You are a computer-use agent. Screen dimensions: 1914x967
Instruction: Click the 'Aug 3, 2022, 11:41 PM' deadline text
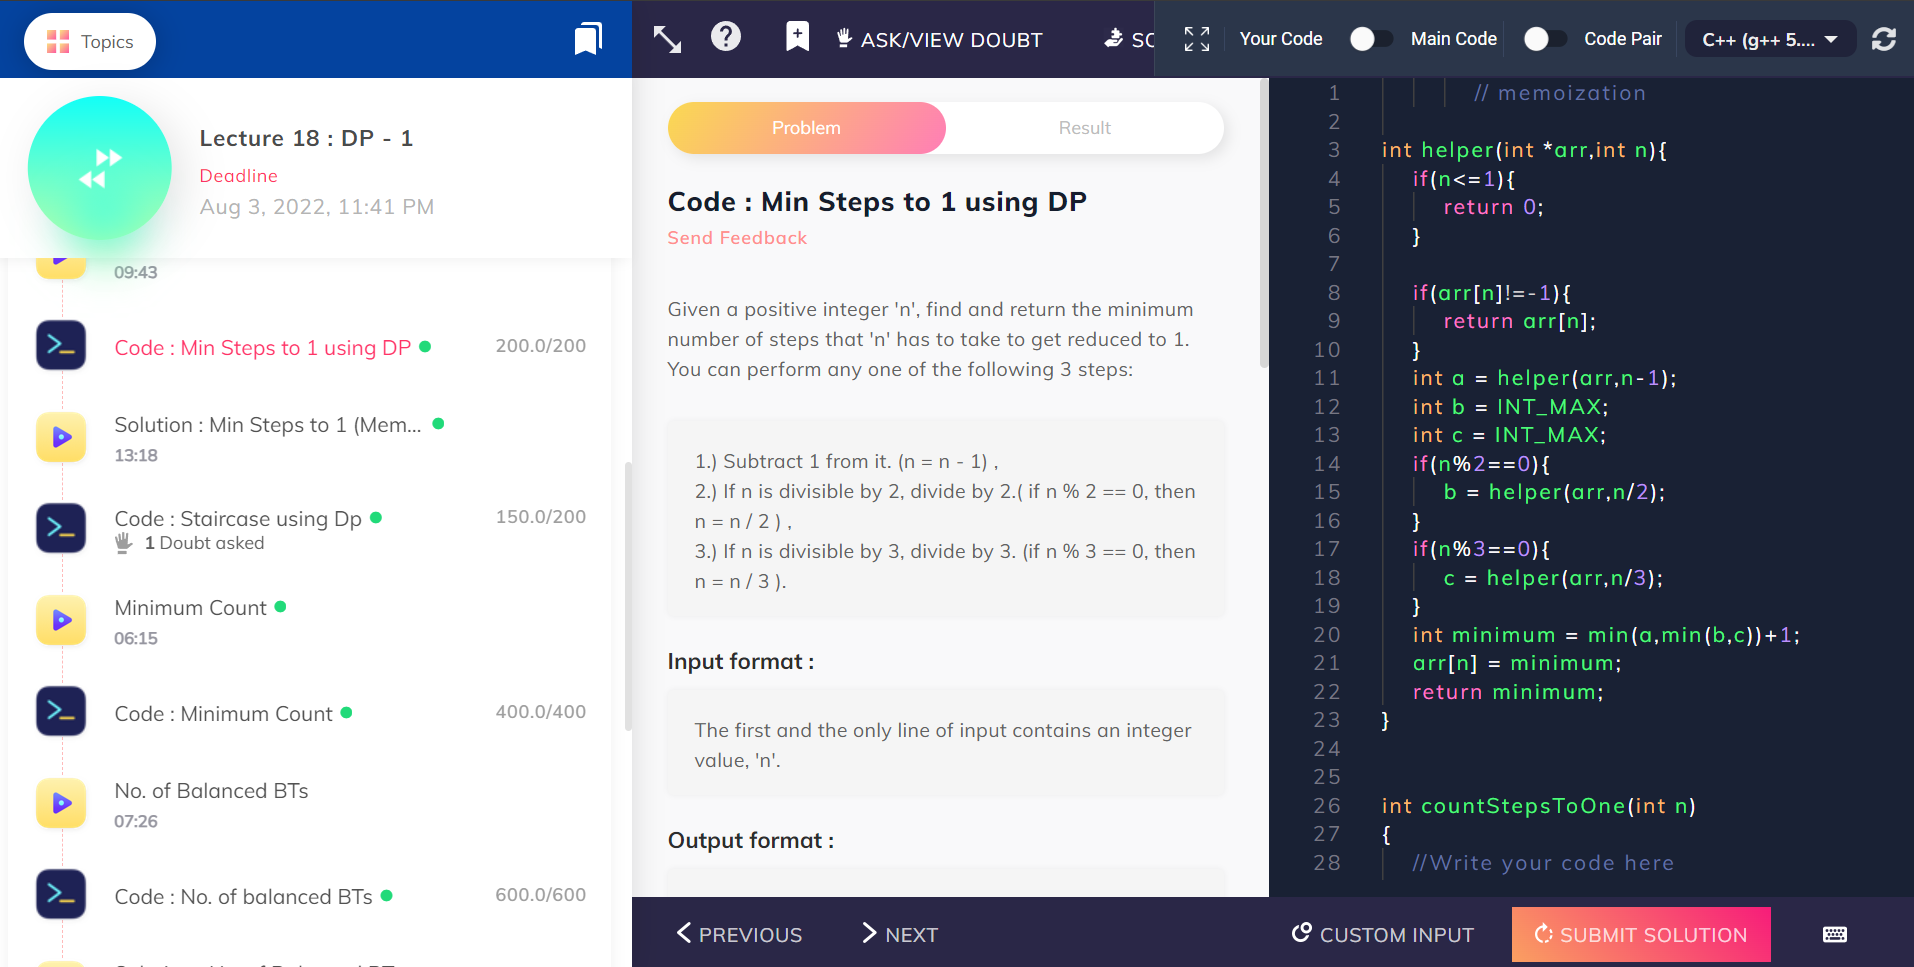(317, 207)
